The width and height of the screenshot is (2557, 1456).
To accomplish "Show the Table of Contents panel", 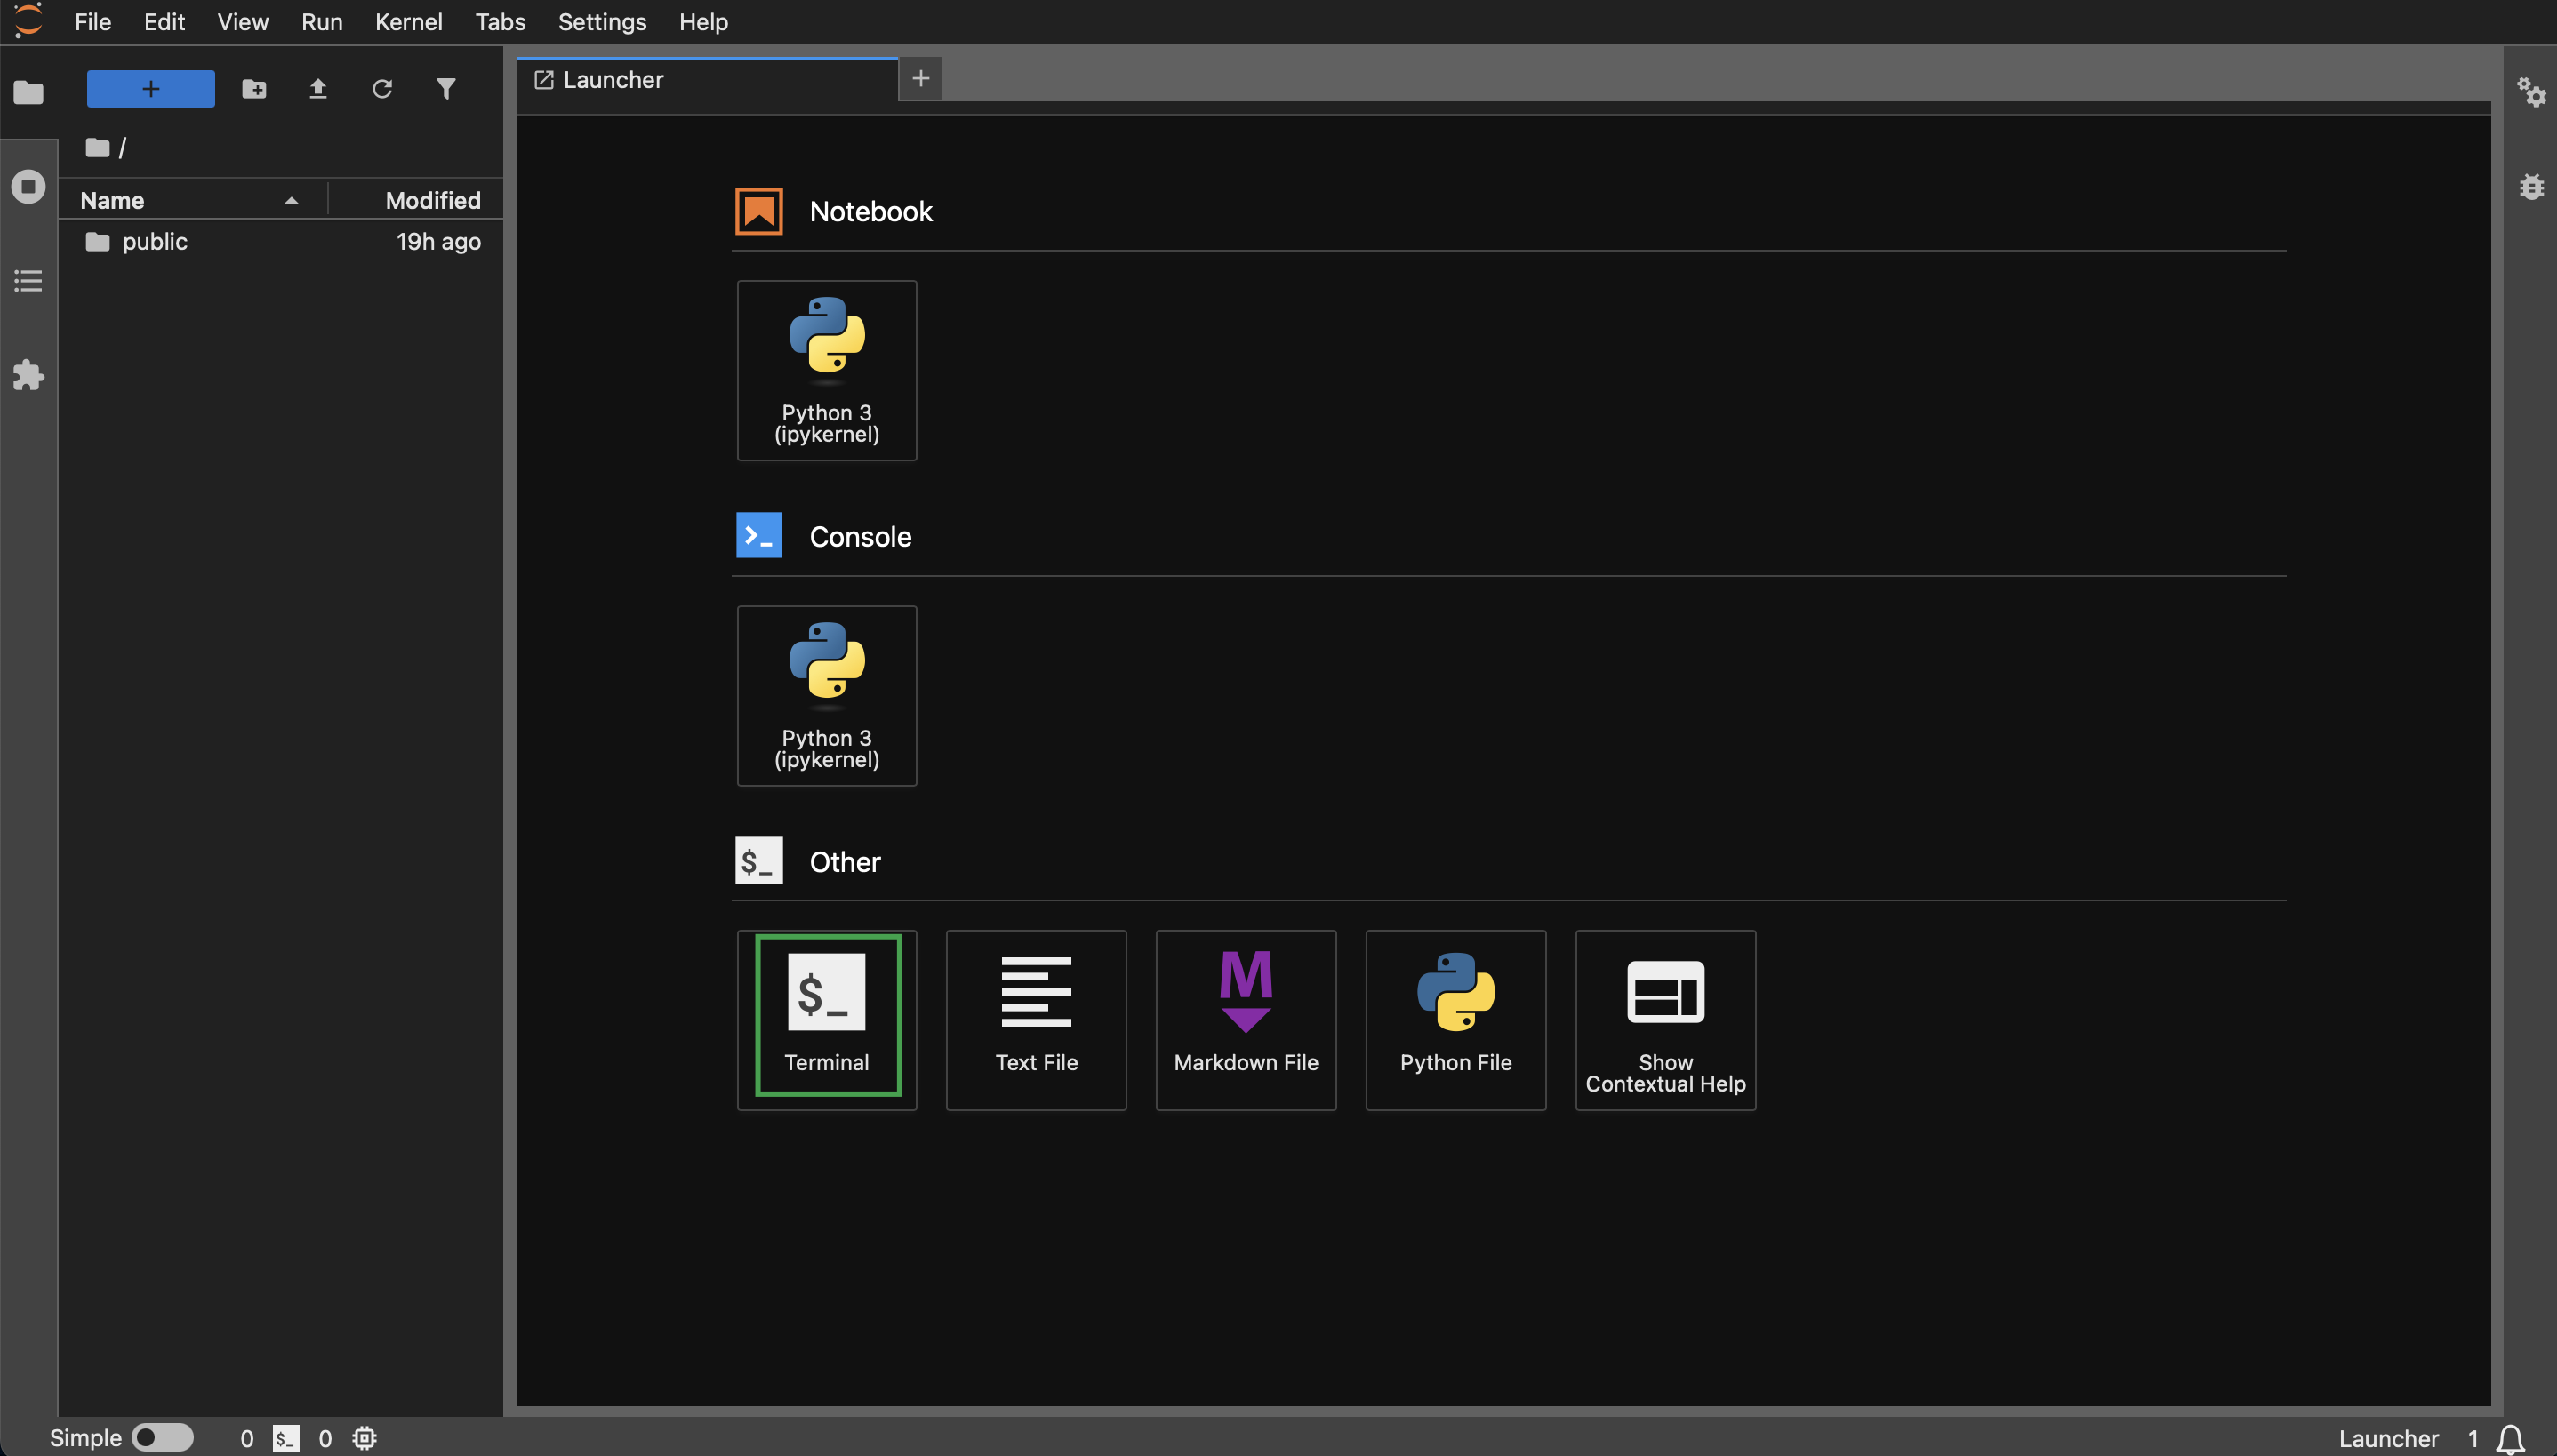I will pyautogui.click(x=28, y=281).
